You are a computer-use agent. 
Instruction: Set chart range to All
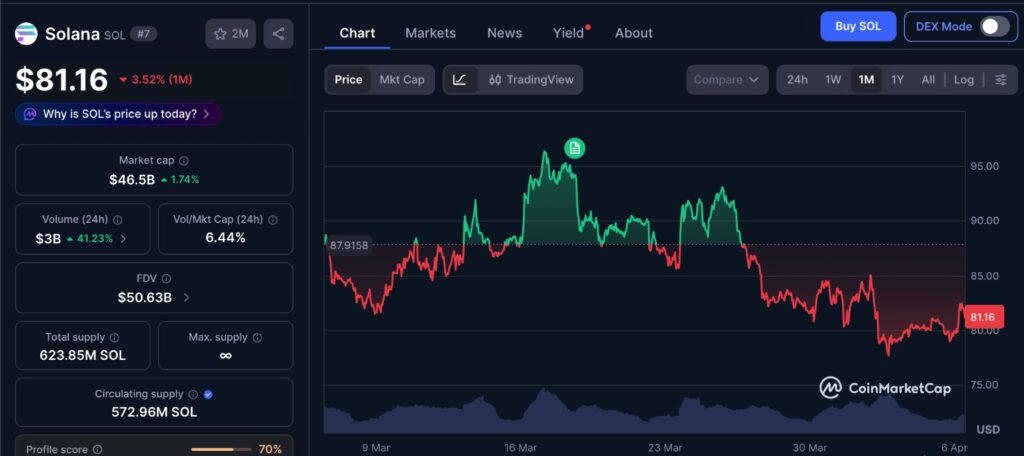928,80
